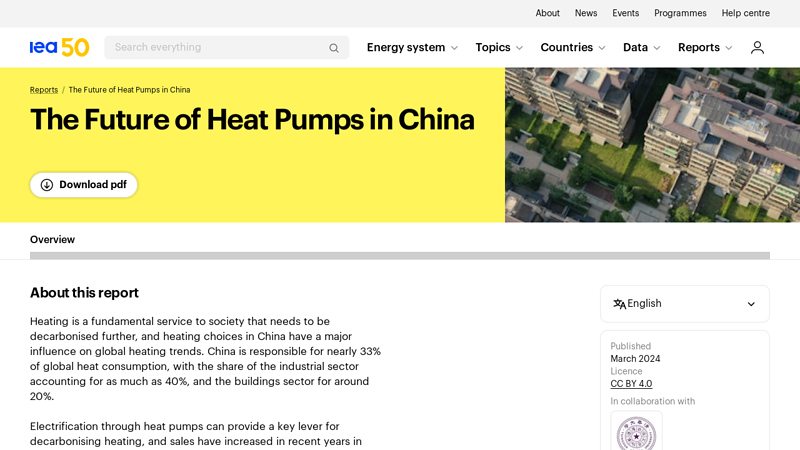Open the About link in top bar
Screen dimensions: 800x450
pos(547,13)
